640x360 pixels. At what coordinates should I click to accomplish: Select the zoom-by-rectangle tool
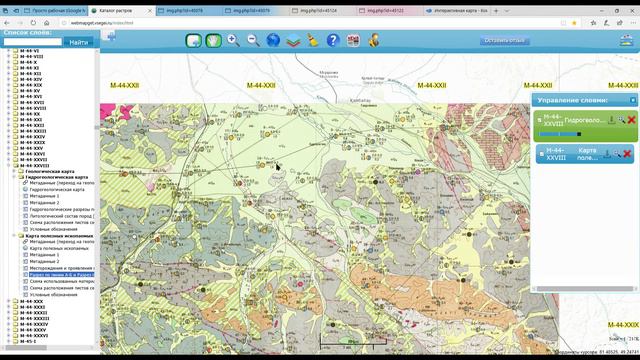(193, 40)
